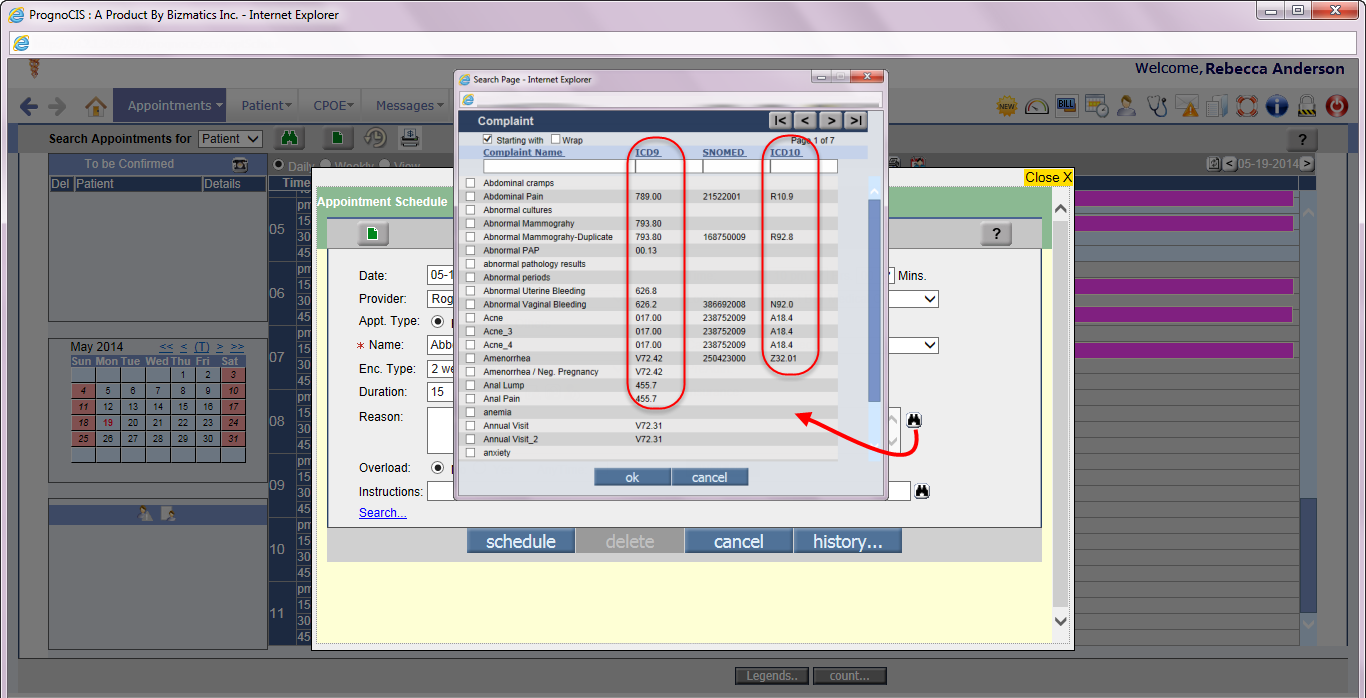The height and width of the screenshot is (698, 1366).
Task: Click the person profile icon
Action: pyautogui.click(x=1126, y=106)
